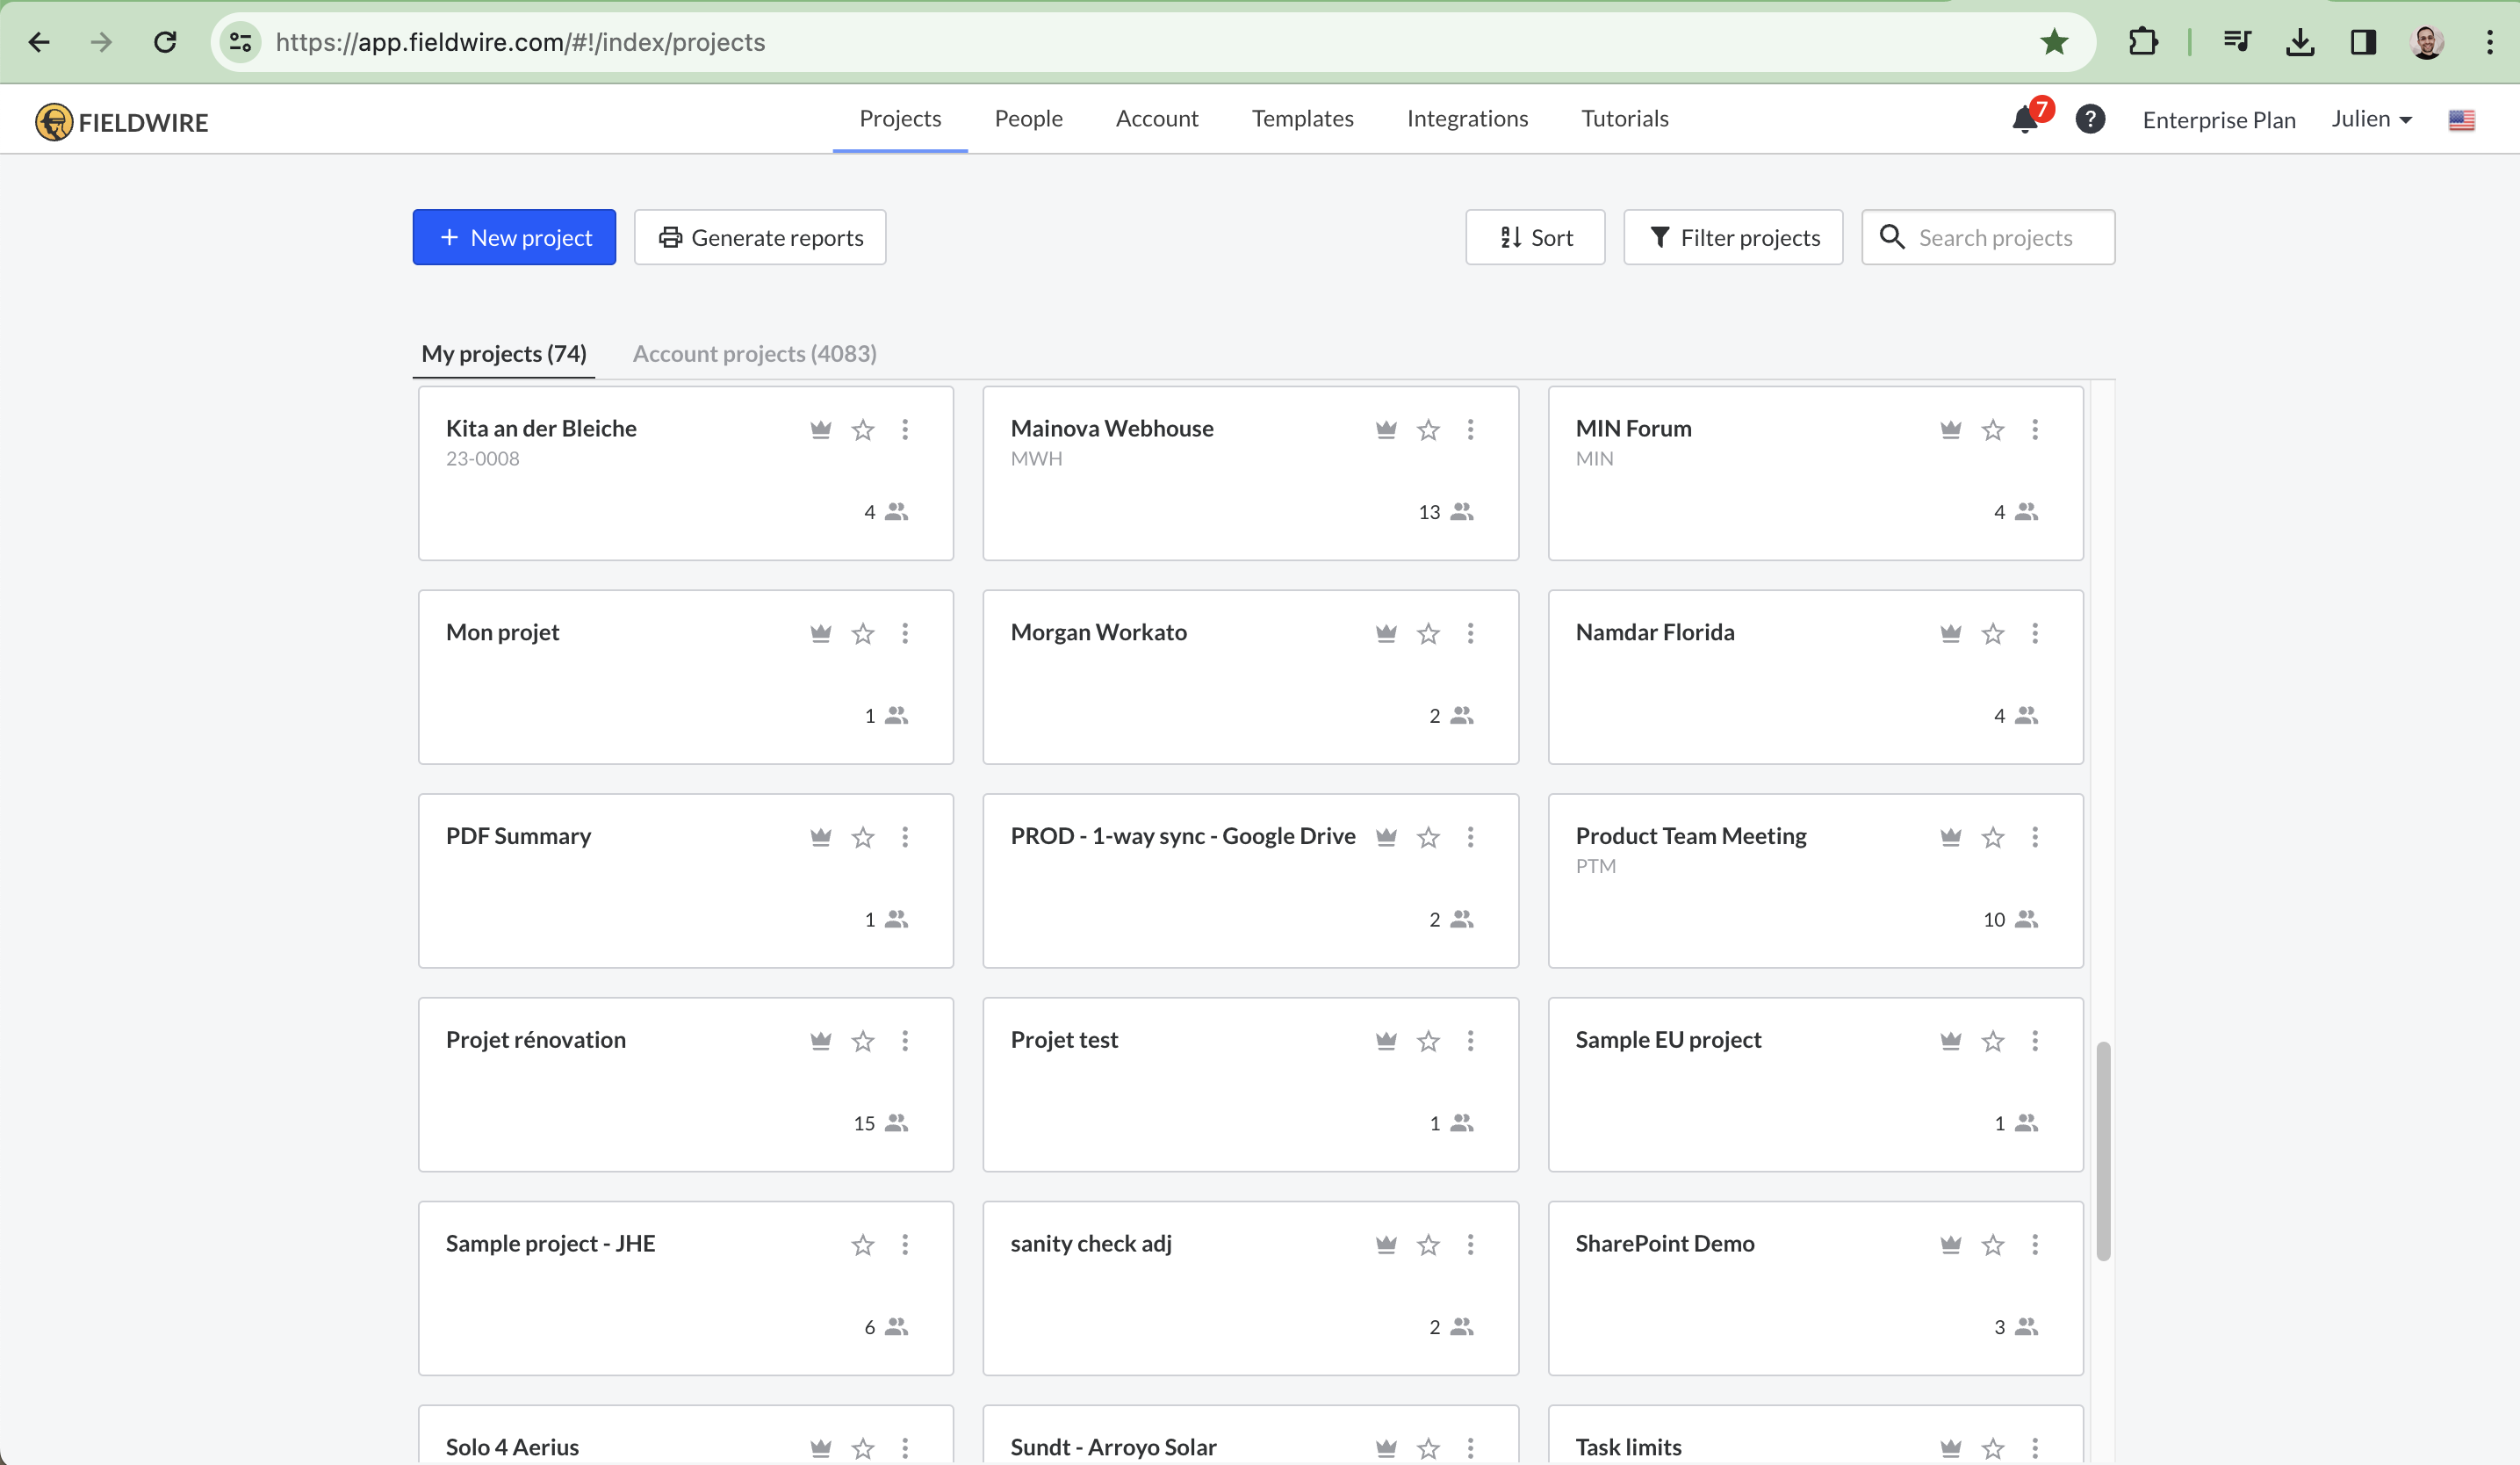Switch to the Account projects tab
The height and width of the screenshot is (1465, 2520).
pyautogui.click(x=754, y=354)
